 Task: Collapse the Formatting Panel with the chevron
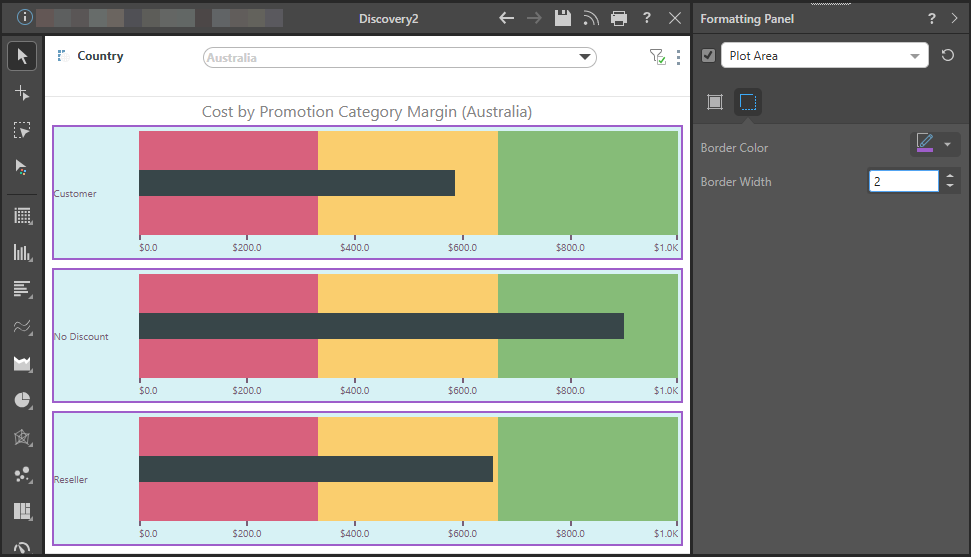click(954, 18)
